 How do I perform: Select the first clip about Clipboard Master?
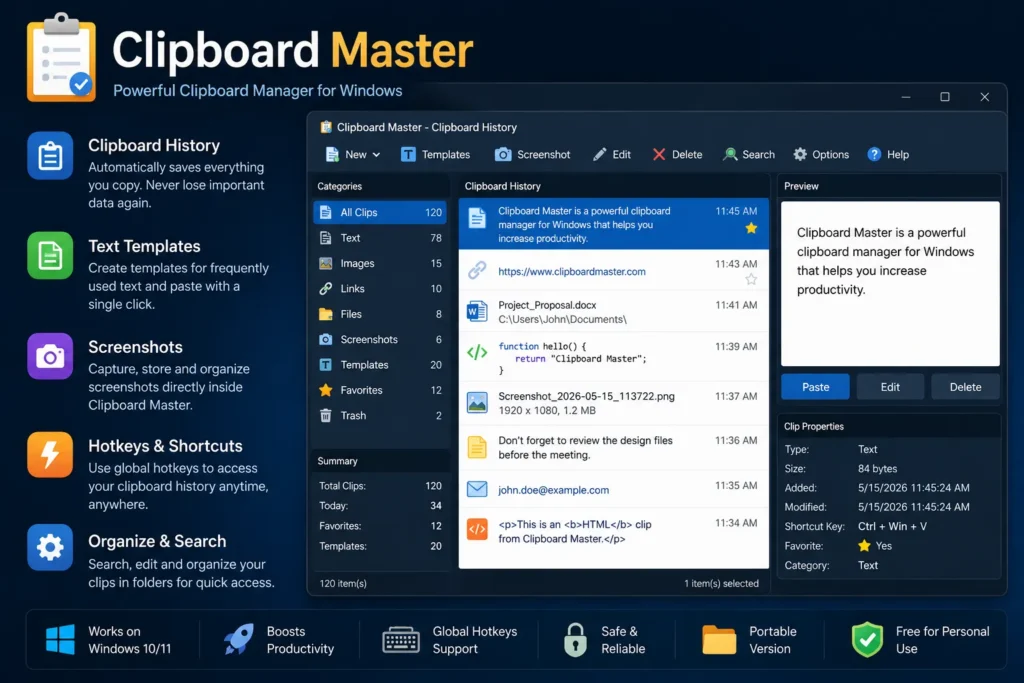tap(613, 224)
